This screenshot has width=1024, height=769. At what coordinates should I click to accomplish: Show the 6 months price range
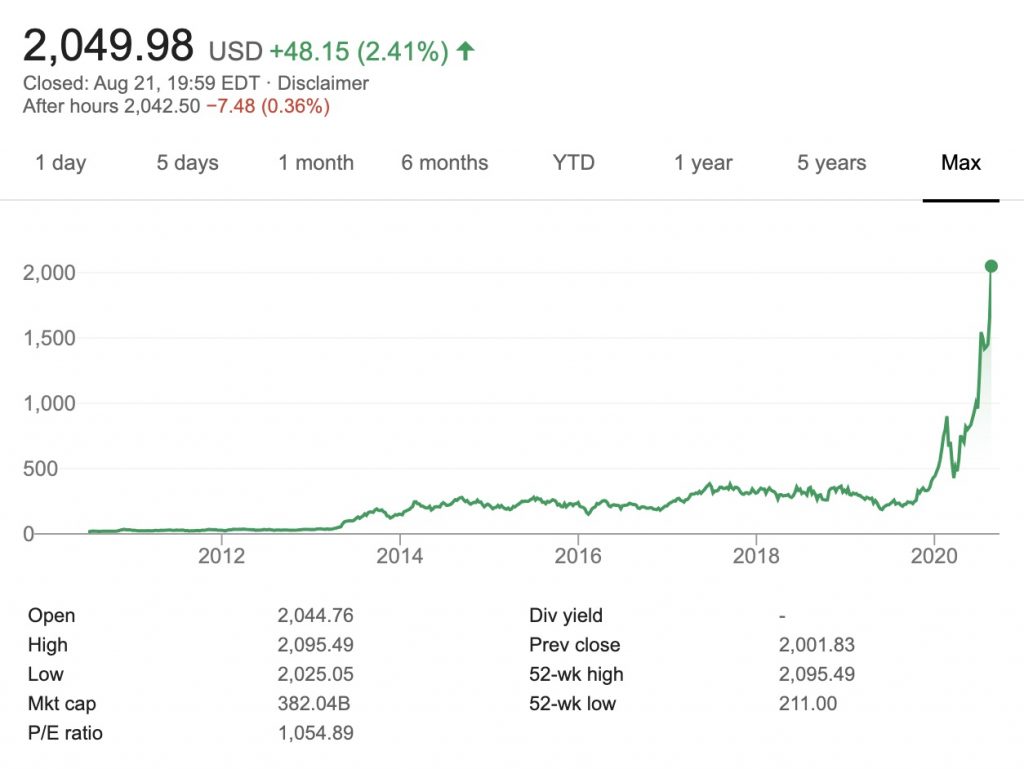pos(445,163)
